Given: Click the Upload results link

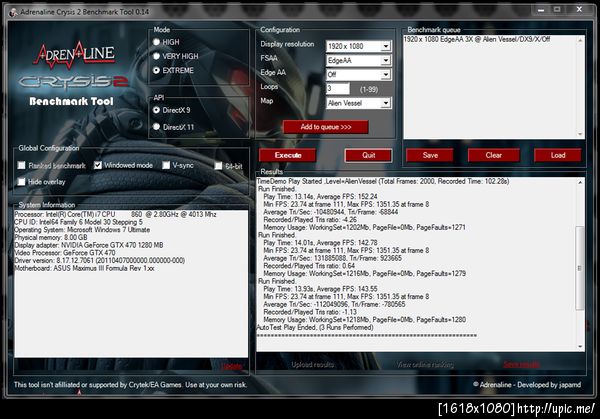Looking at the screenshot, I should (313, 365).
